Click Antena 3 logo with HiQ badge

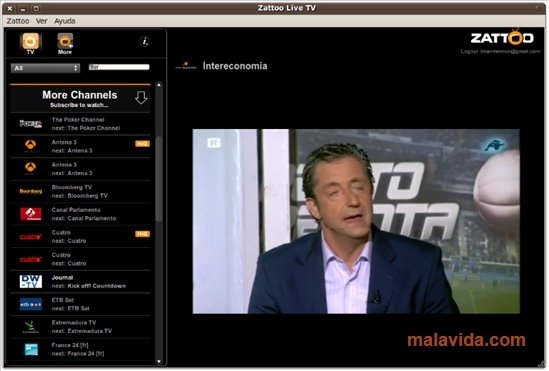point(30,146)
